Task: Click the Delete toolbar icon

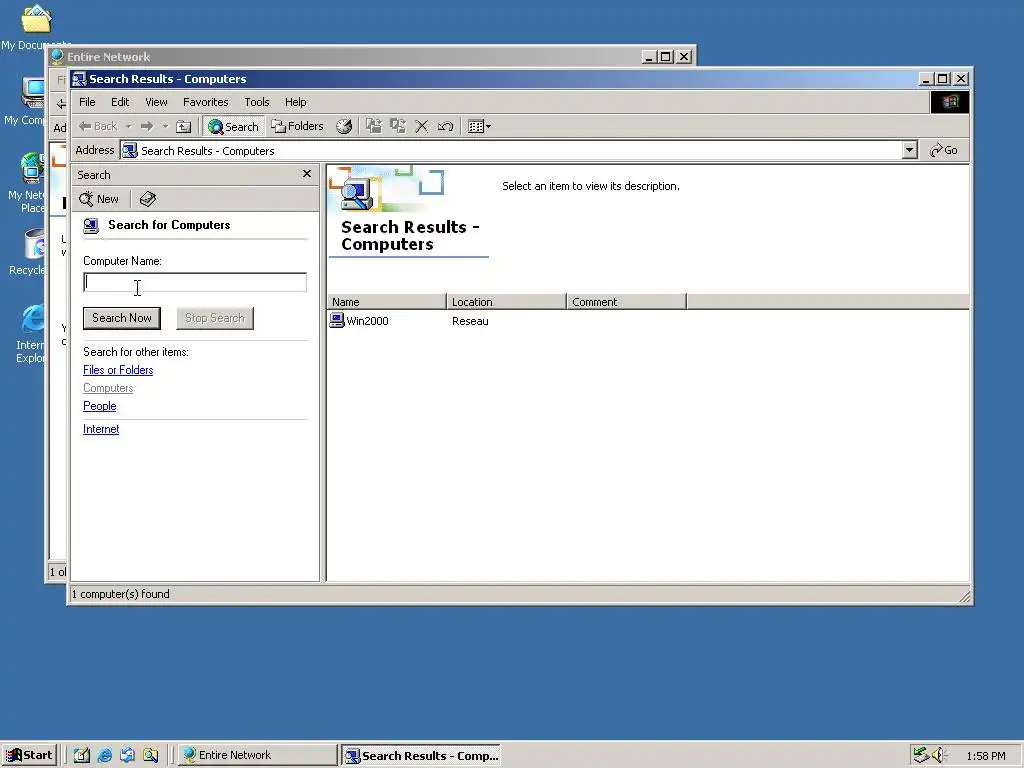Action: (422, 127)
